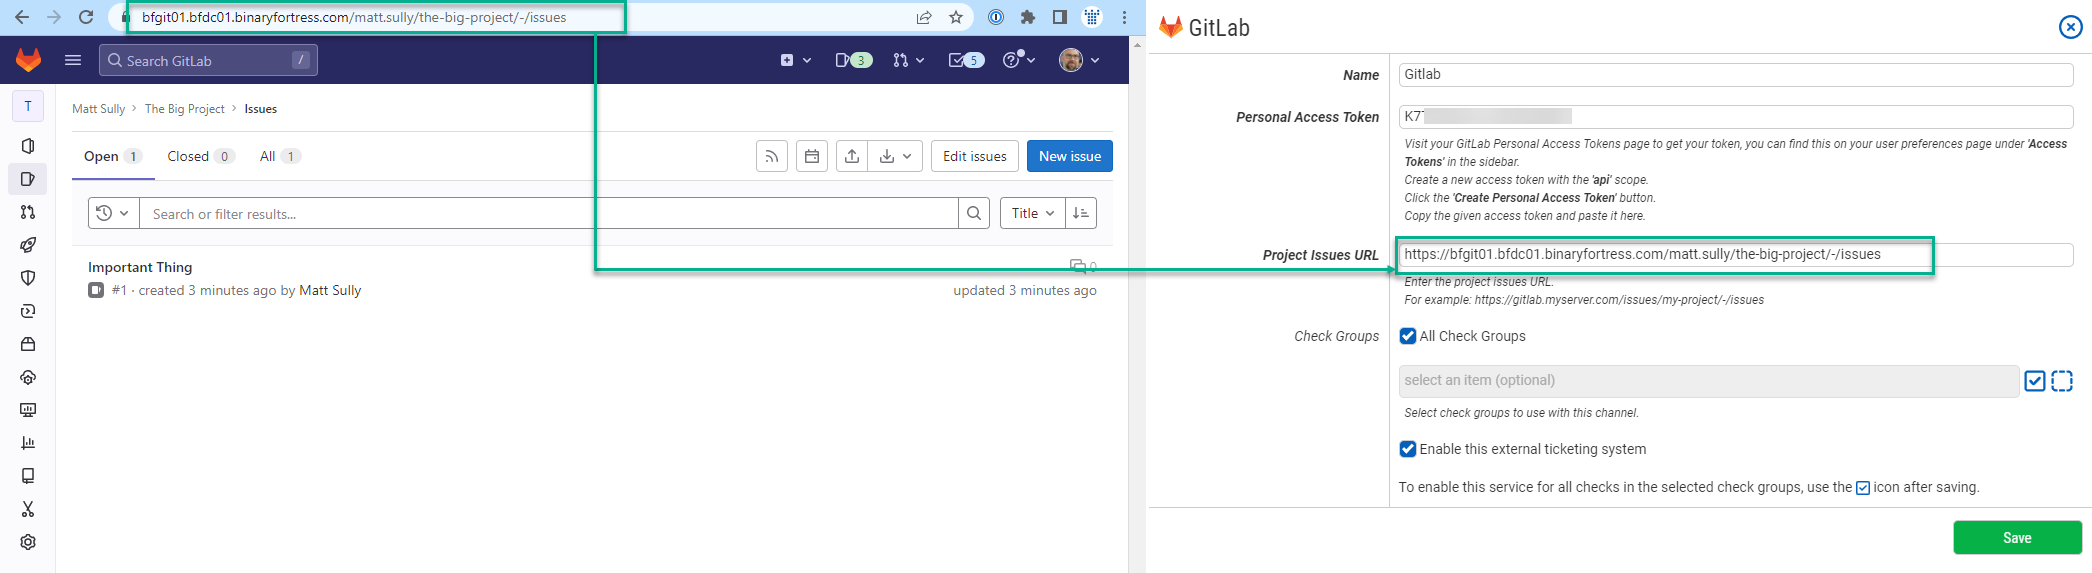The width and height of the screenshot is (2092, 573).
Task: Open the browser share page icon
Action: coord(924,17)
